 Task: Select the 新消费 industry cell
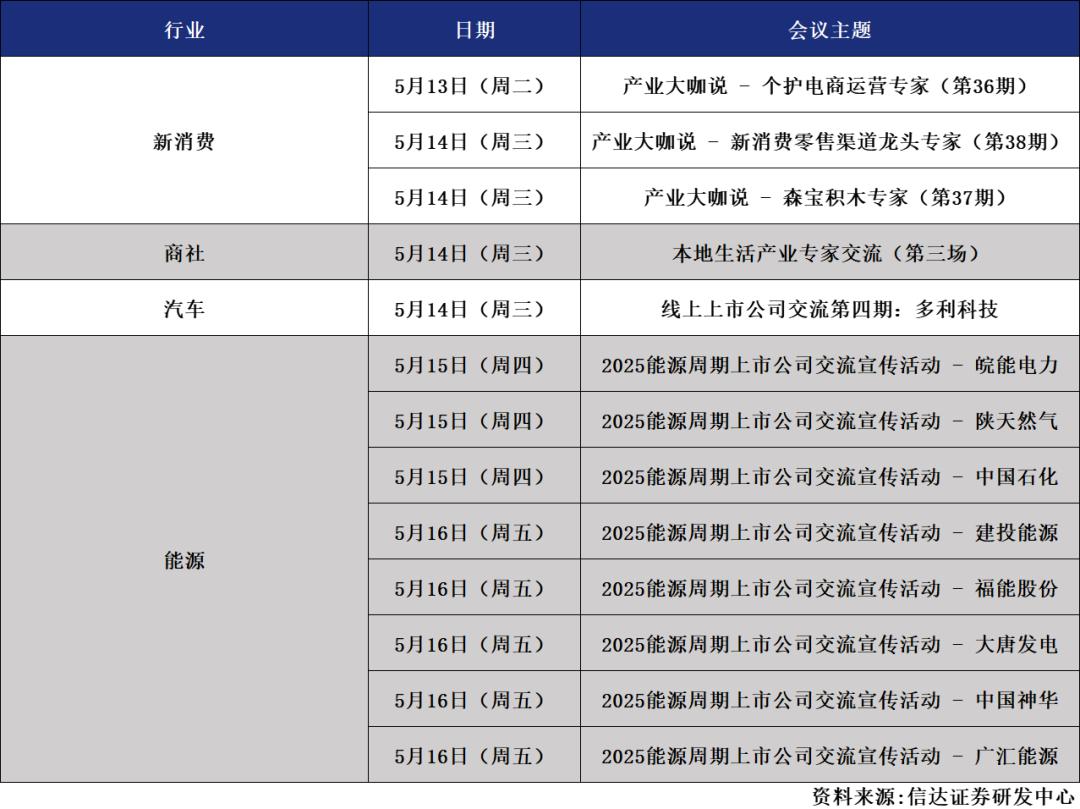184,140
